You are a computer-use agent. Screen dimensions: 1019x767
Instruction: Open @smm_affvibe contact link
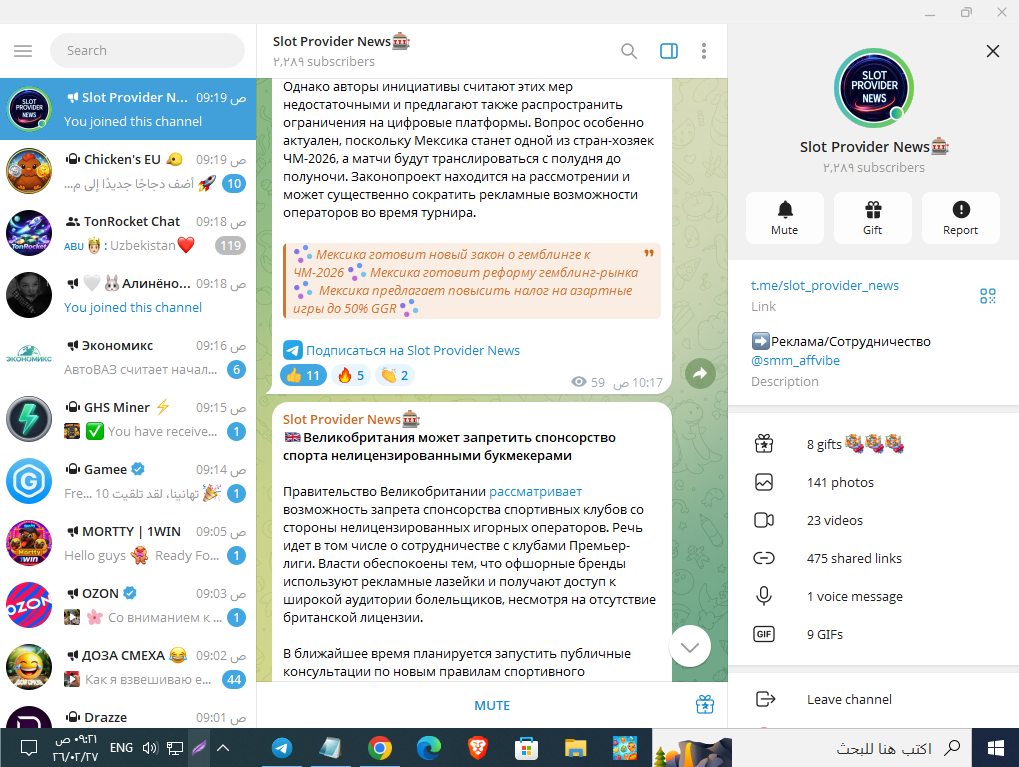(795, 360)
